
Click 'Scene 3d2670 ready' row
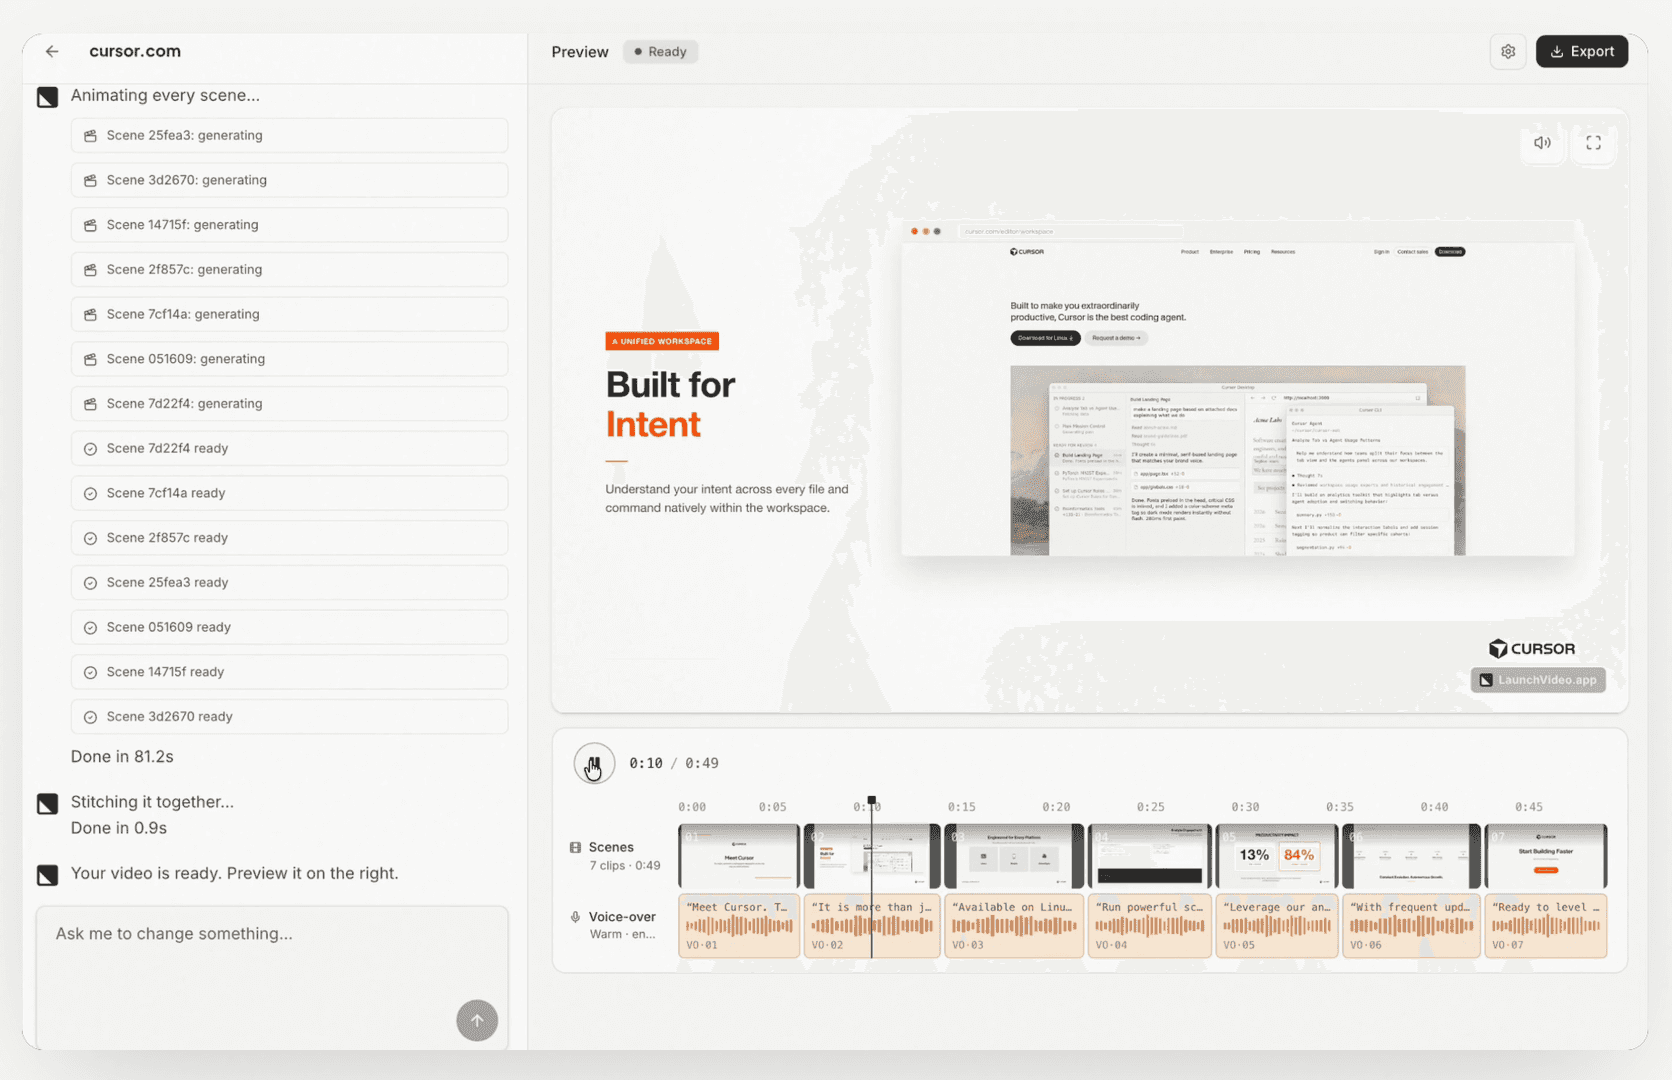(x=289, y=717)
